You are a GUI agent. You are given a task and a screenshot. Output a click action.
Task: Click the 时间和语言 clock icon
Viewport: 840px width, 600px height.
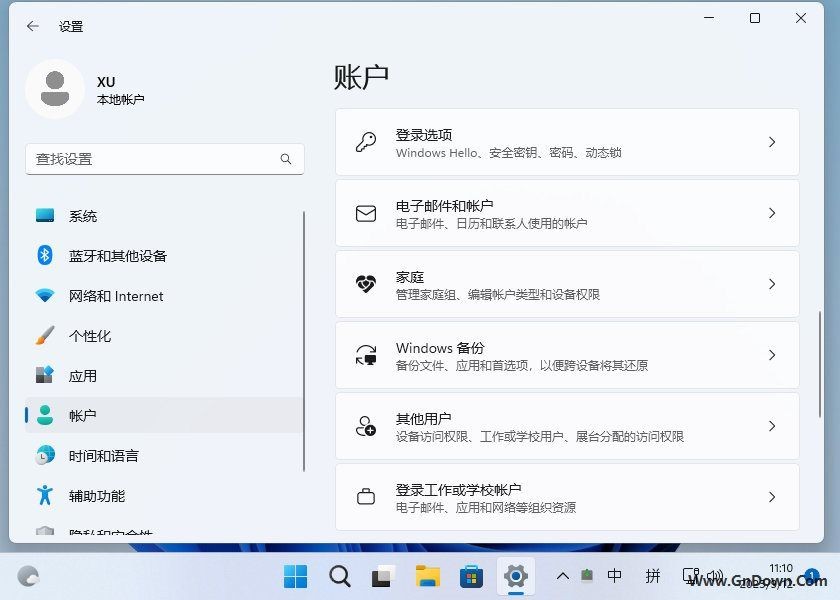click(44, 456)
